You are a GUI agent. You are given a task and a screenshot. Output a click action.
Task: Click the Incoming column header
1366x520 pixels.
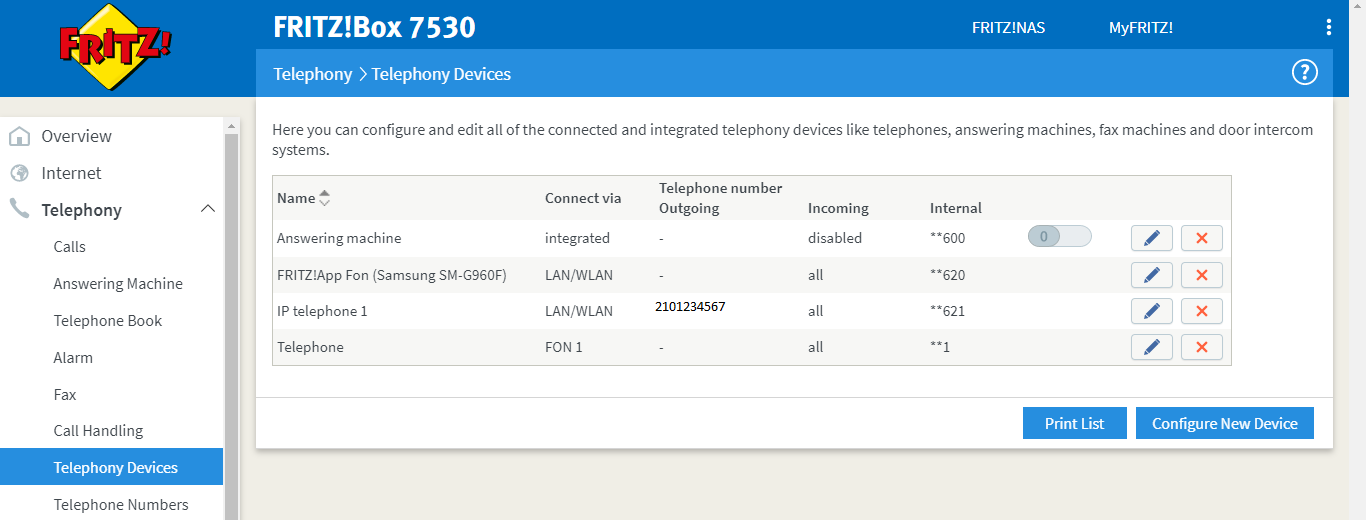tap(838, 208)
